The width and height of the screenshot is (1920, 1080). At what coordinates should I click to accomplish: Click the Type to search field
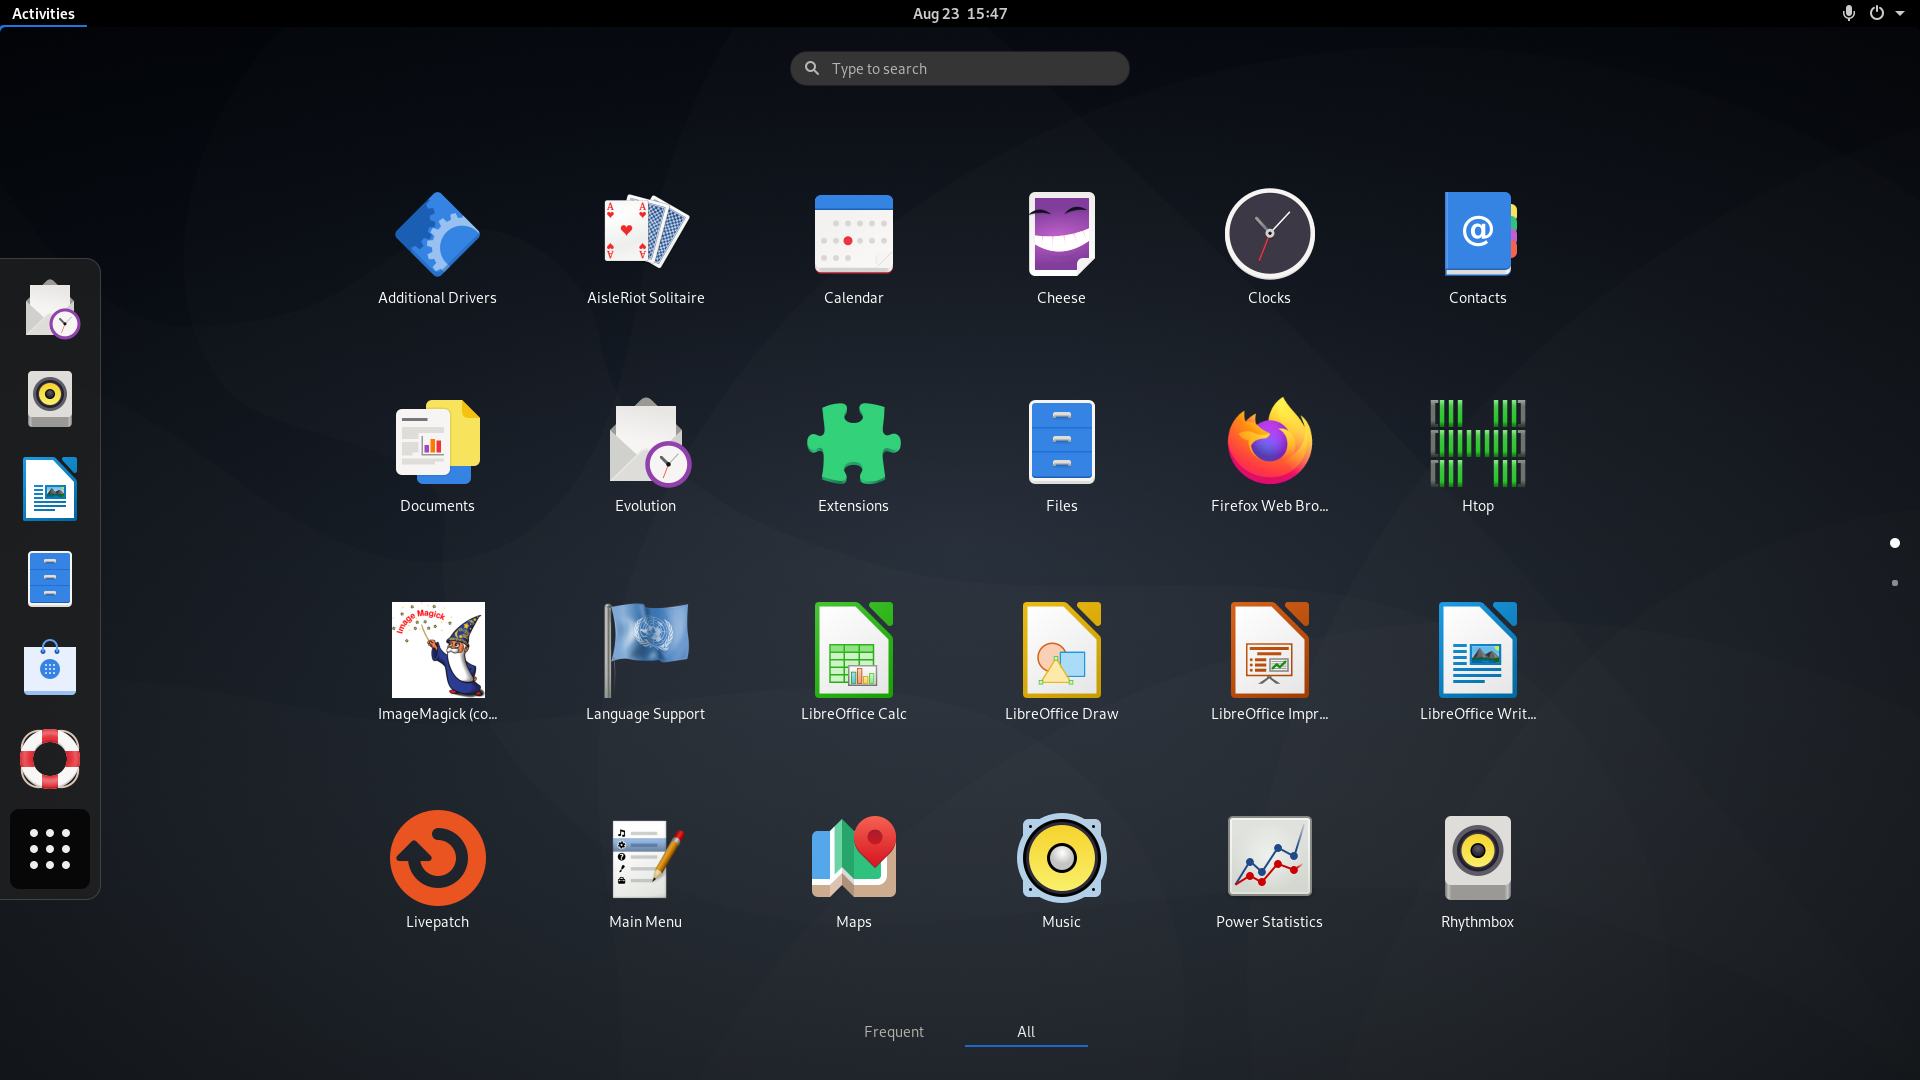(x=958, y=68)
